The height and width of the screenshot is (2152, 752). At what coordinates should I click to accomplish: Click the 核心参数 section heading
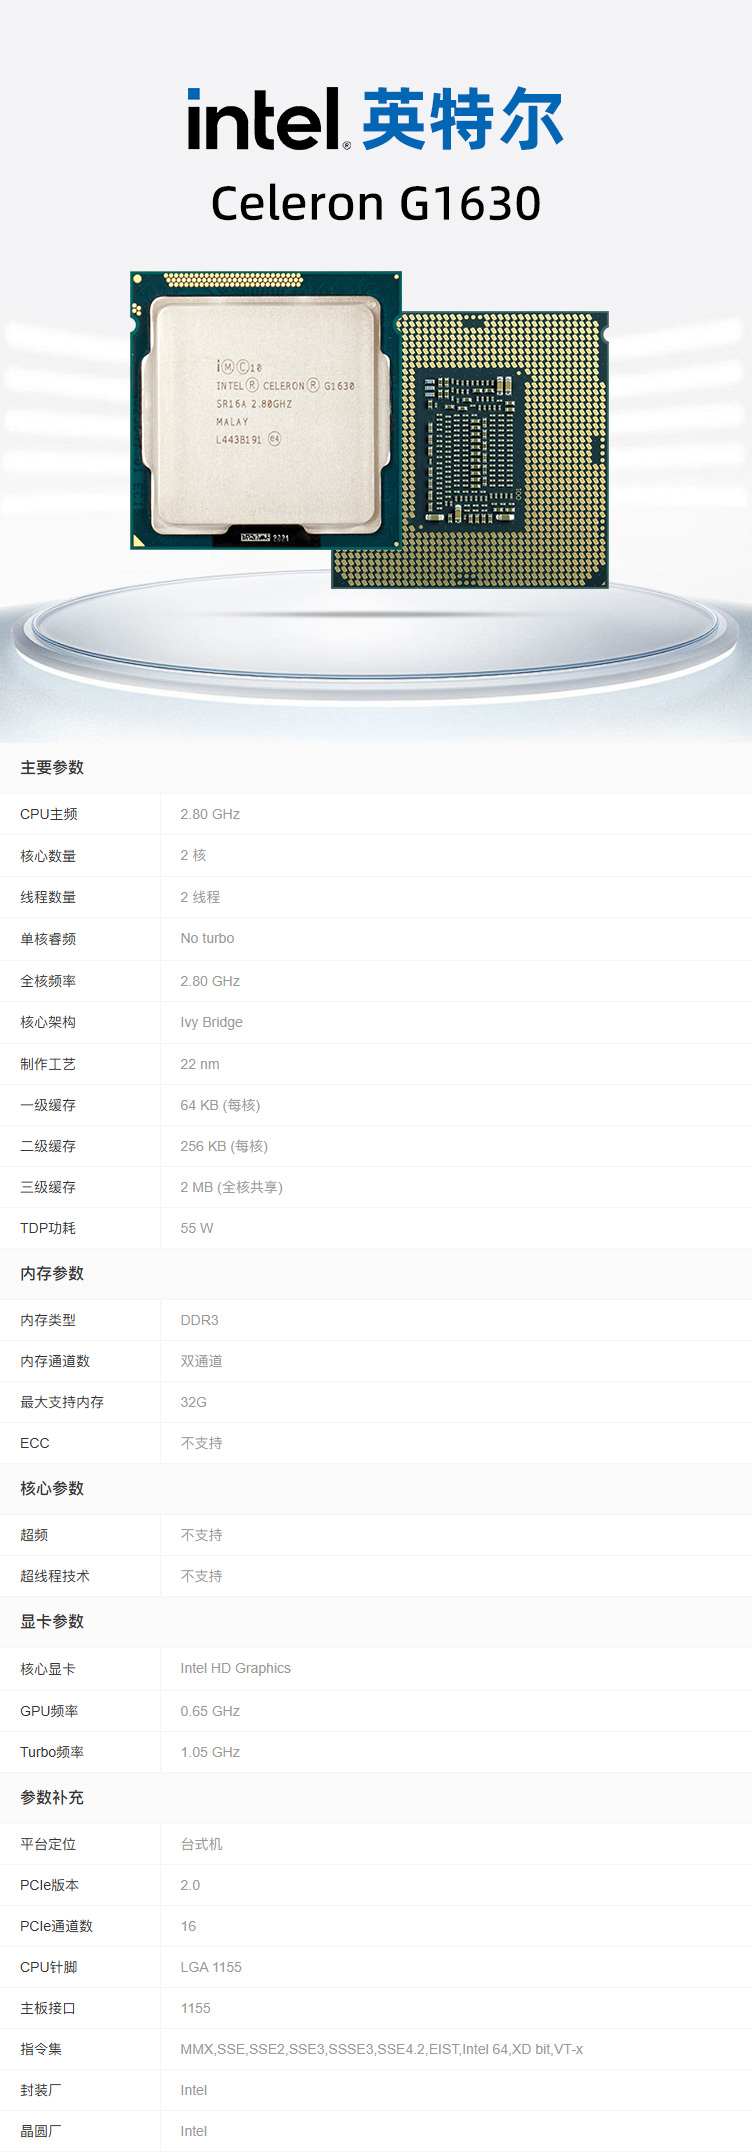coord(52,1488)
